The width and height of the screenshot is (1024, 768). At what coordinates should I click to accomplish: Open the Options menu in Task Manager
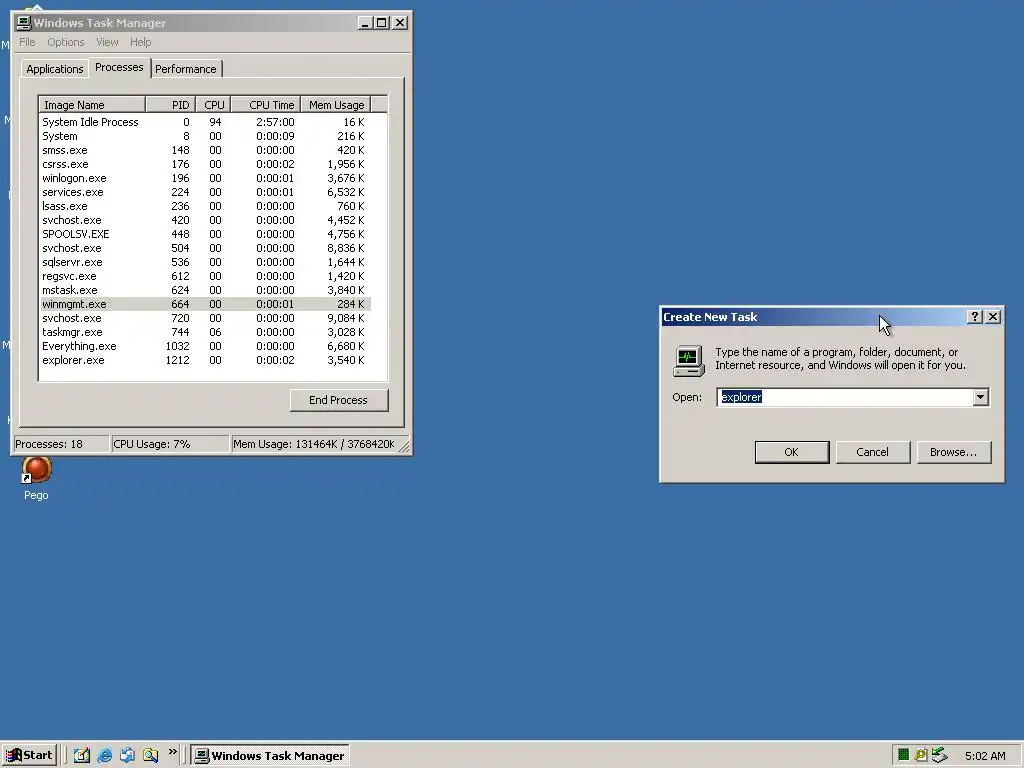pos(65,42)
